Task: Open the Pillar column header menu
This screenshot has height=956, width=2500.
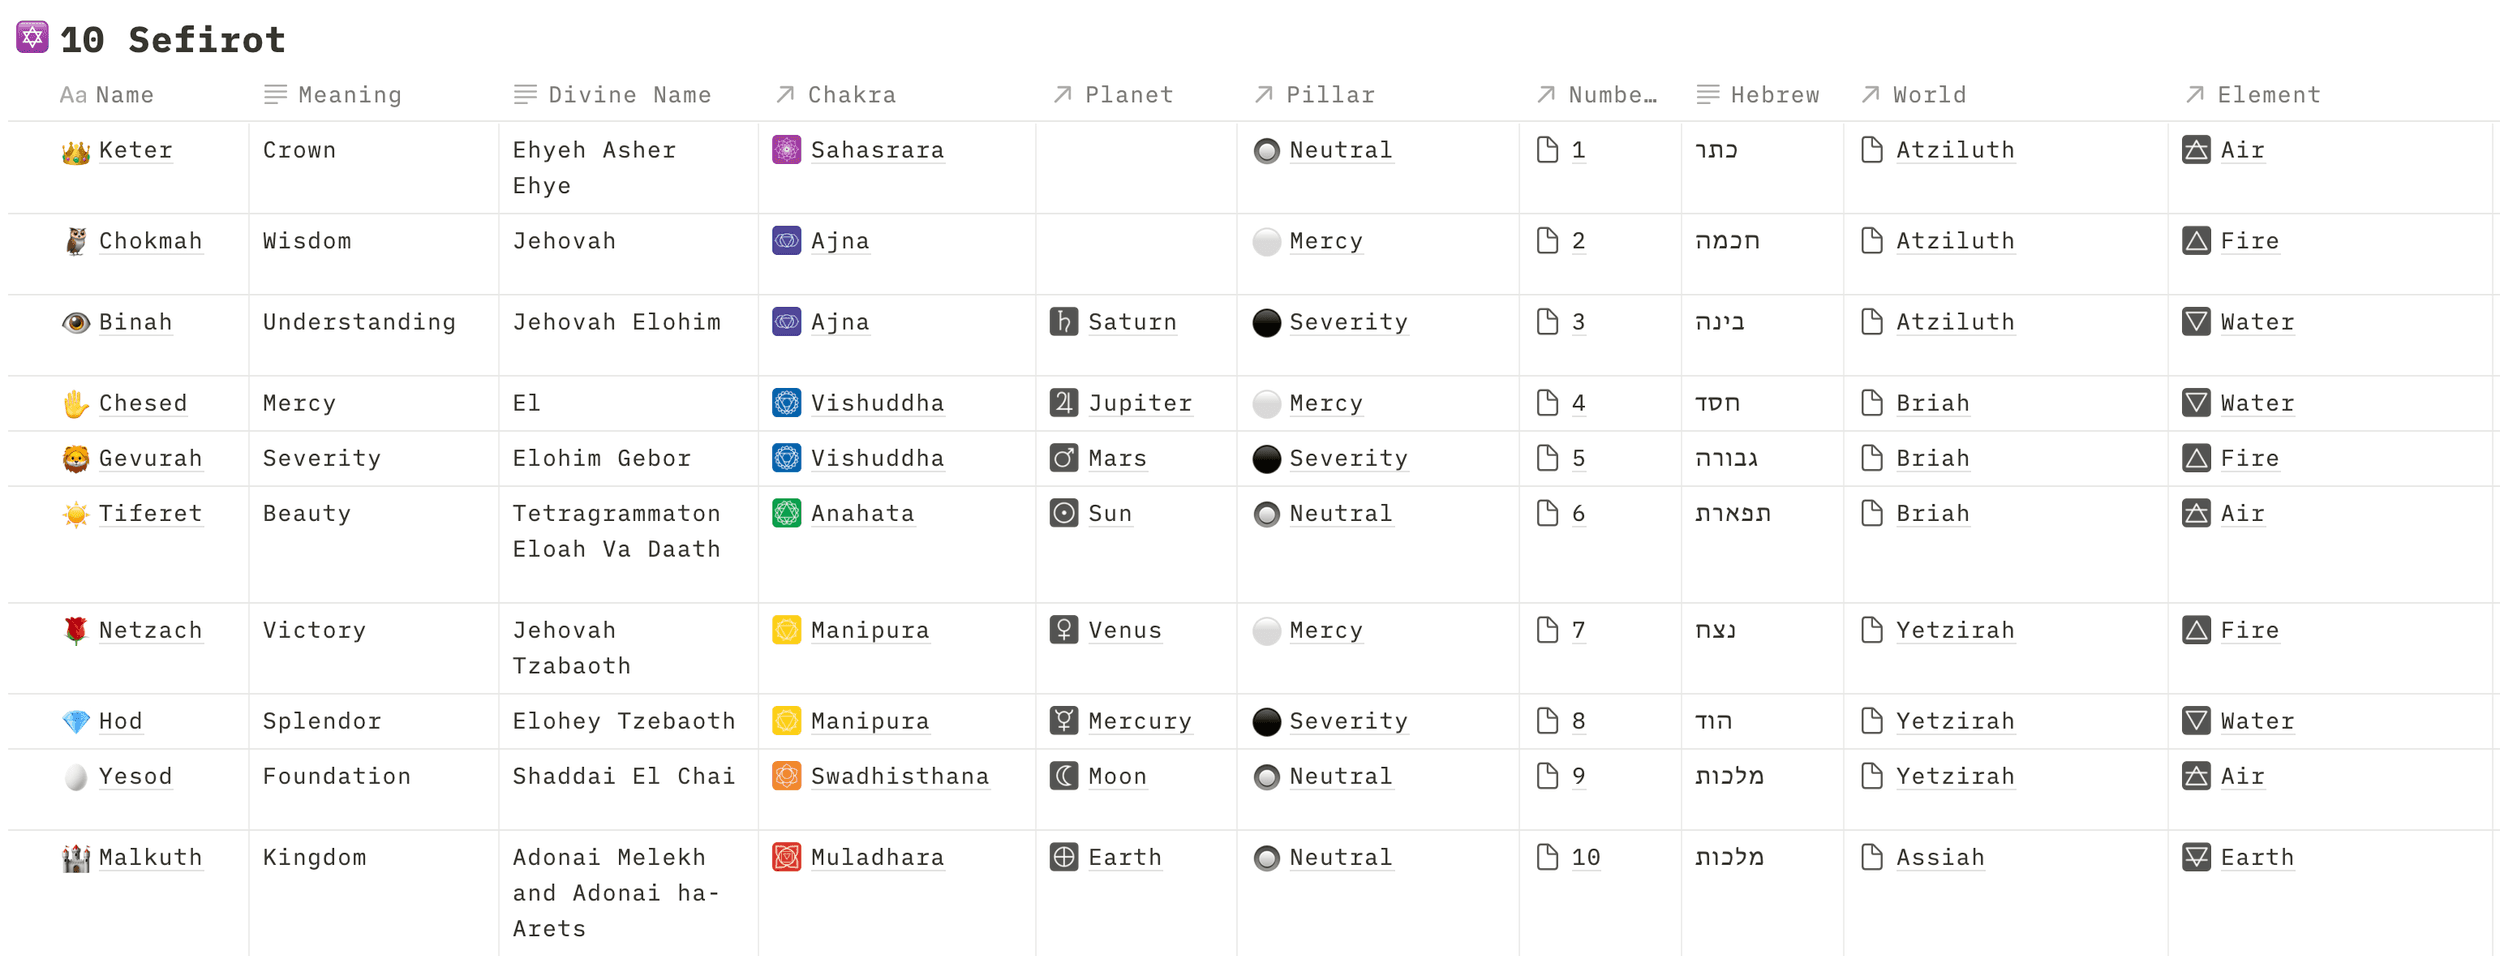Action: (1329, 95)
